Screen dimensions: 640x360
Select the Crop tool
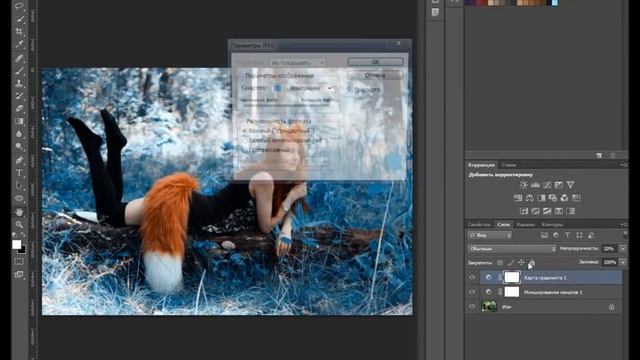click(x=19, y=31)
